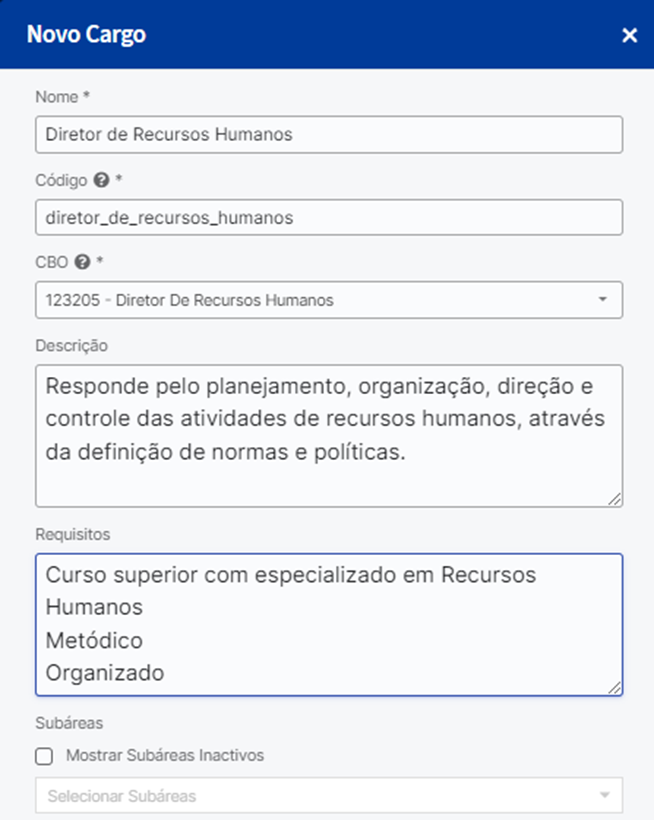Click the Requisitos field label
Image resolution: width=656 pixels, height=820 pixels.
coord(72,534)
